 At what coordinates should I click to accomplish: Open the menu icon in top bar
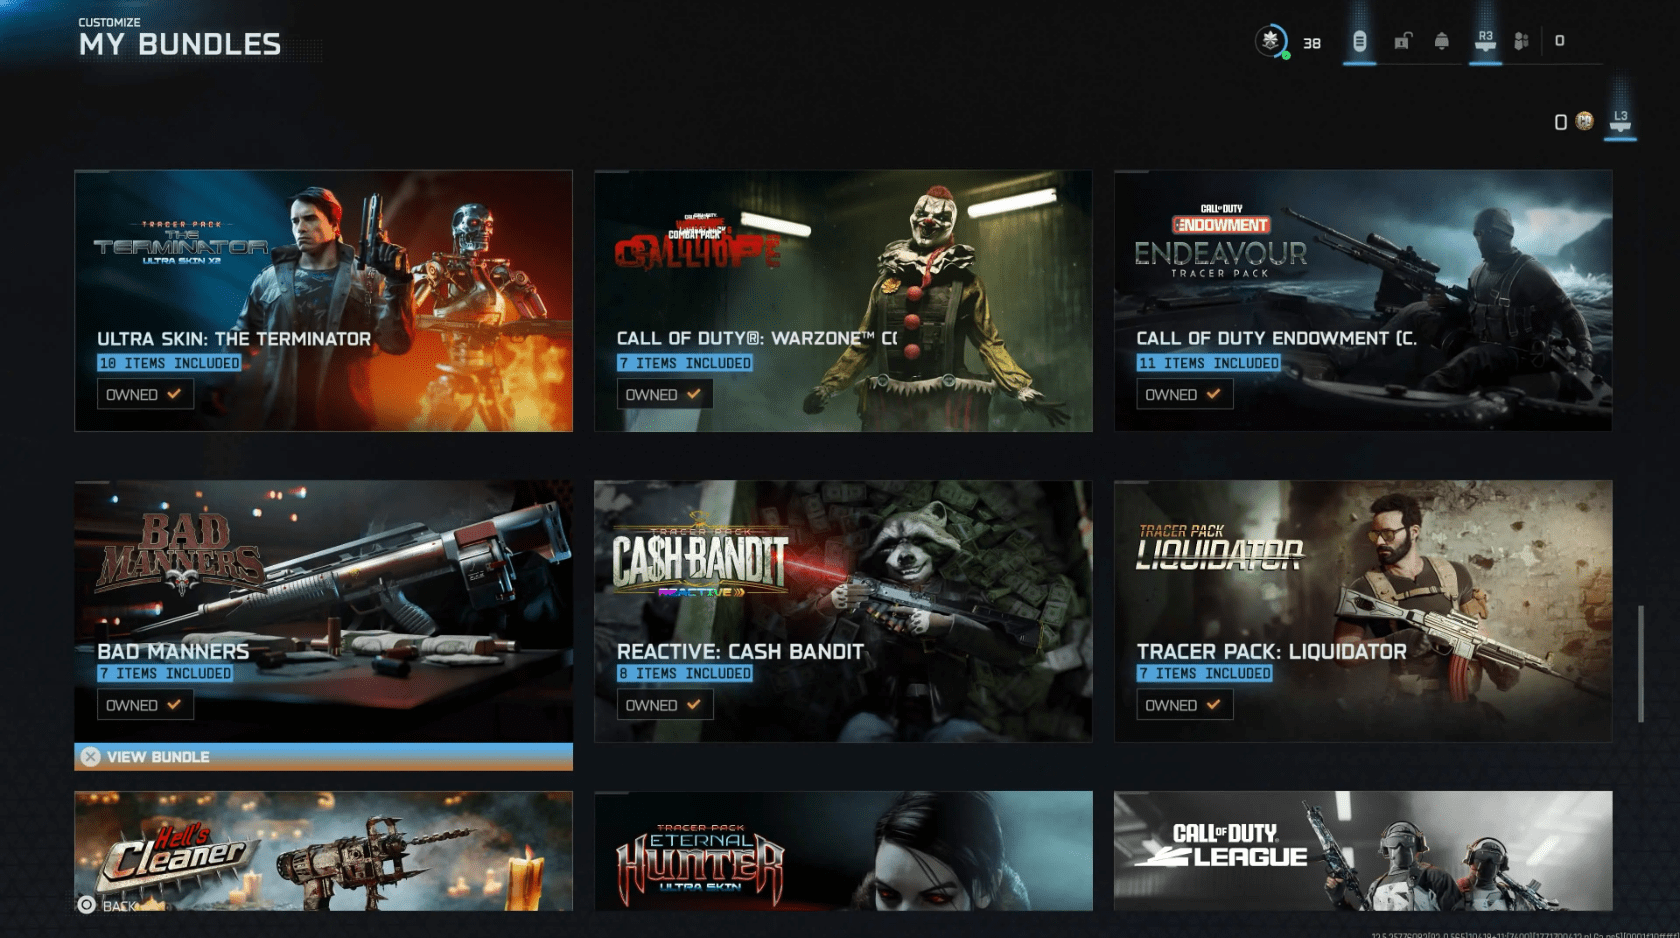(x=1359, y=42)
